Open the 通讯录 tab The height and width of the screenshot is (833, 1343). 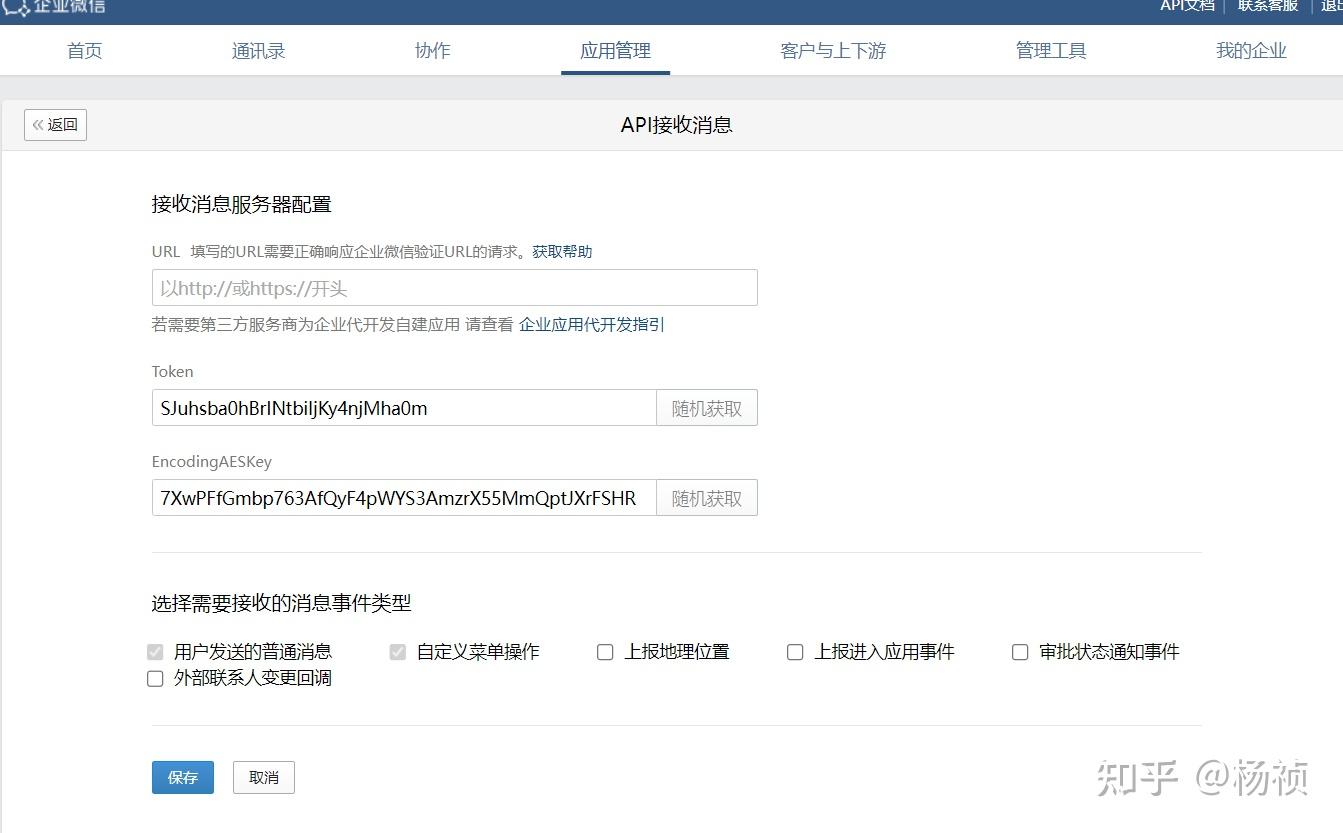(258, 50)
